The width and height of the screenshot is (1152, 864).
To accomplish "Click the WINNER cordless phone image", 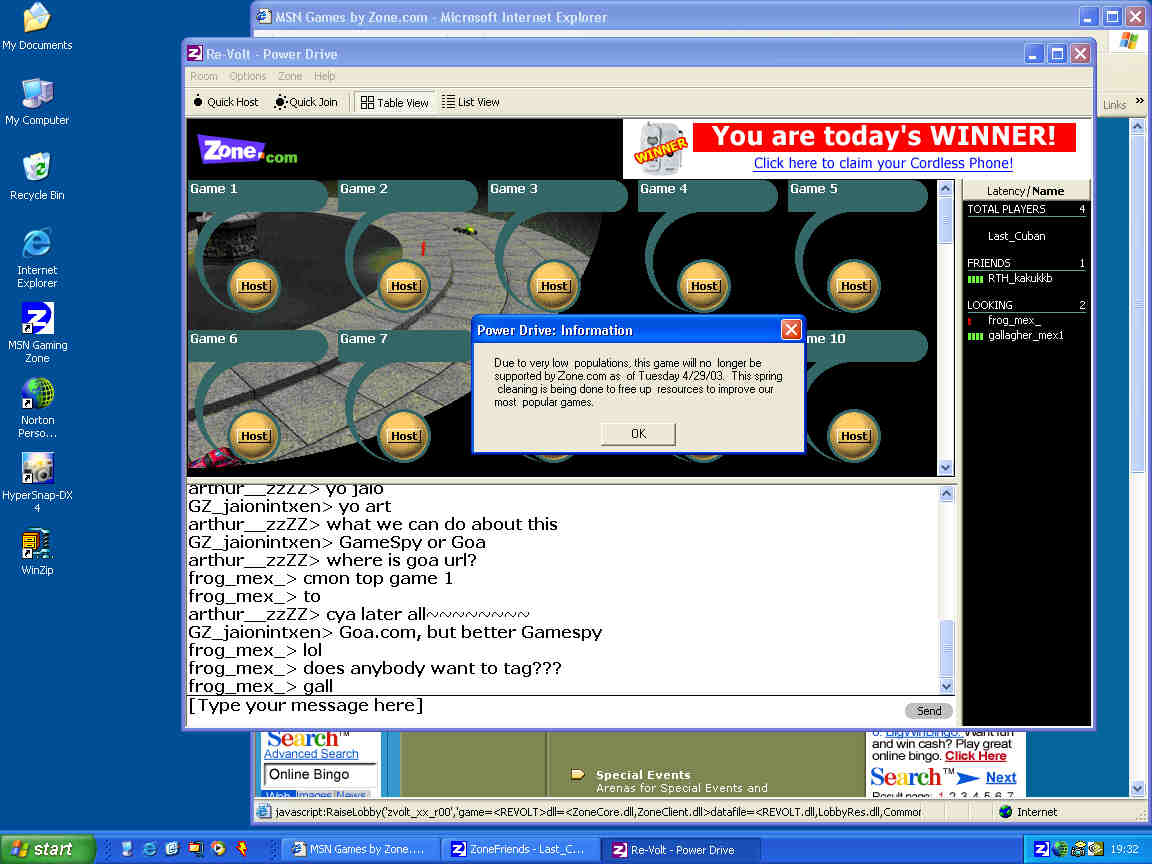I will click(660, 148).
